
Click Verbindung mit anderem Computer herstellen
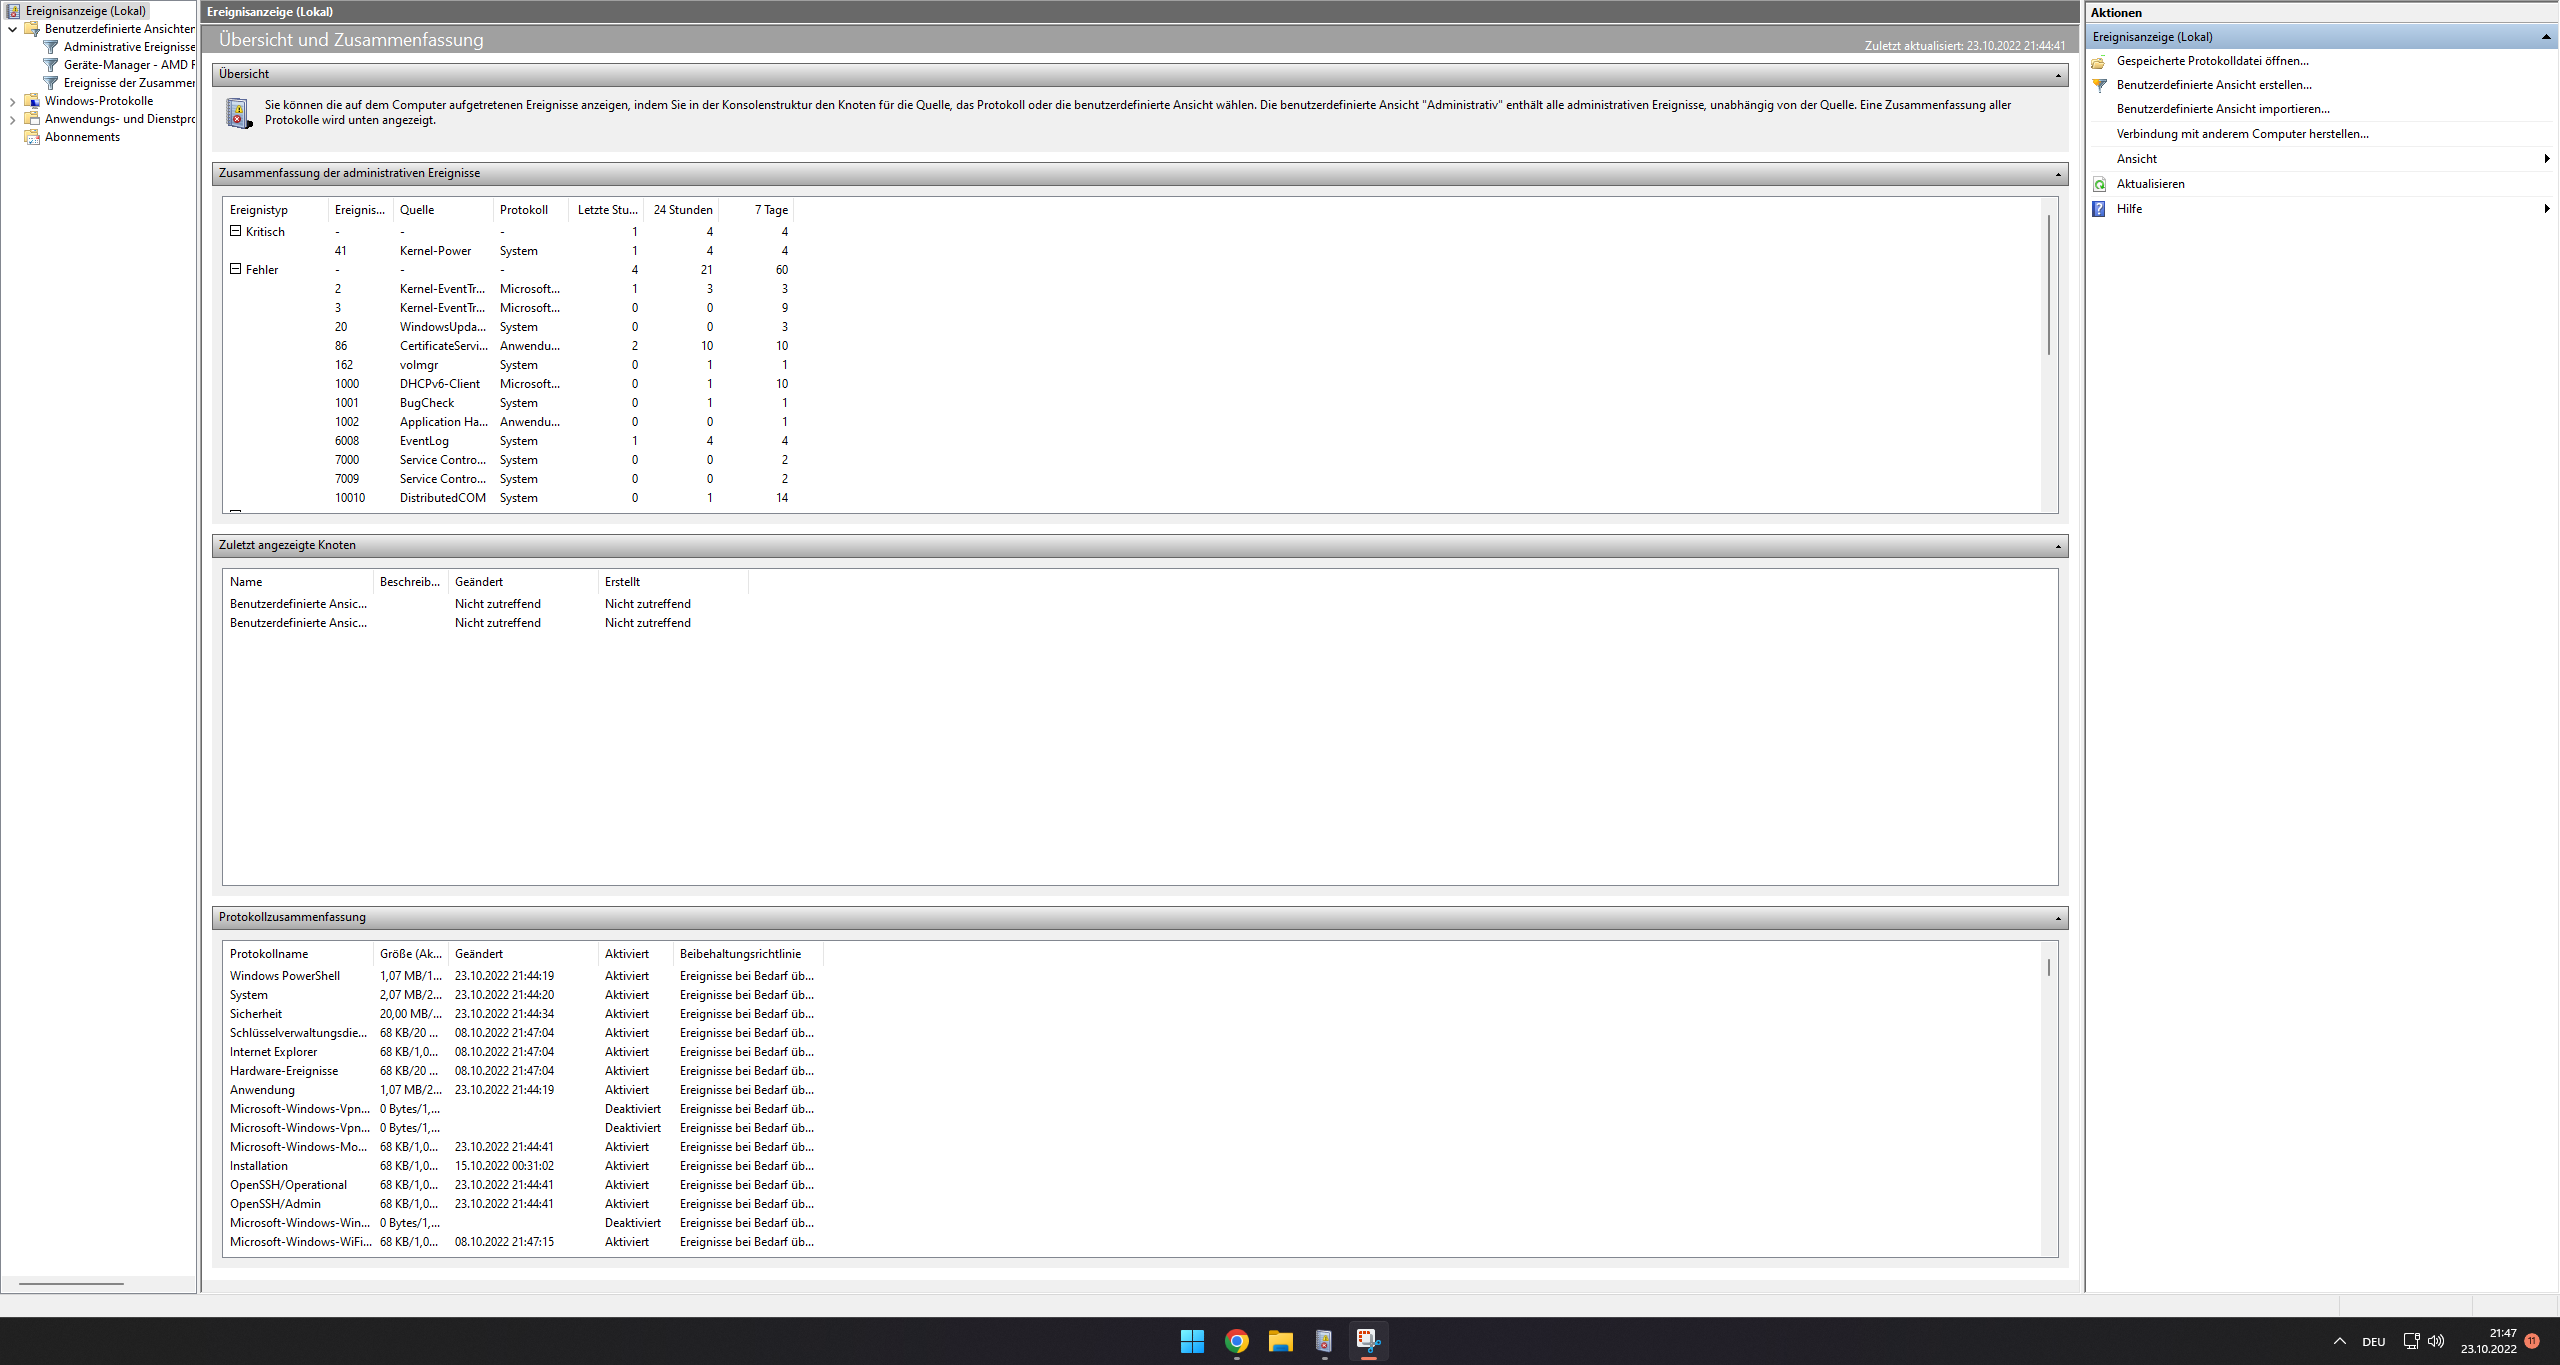pos(2242,134)
